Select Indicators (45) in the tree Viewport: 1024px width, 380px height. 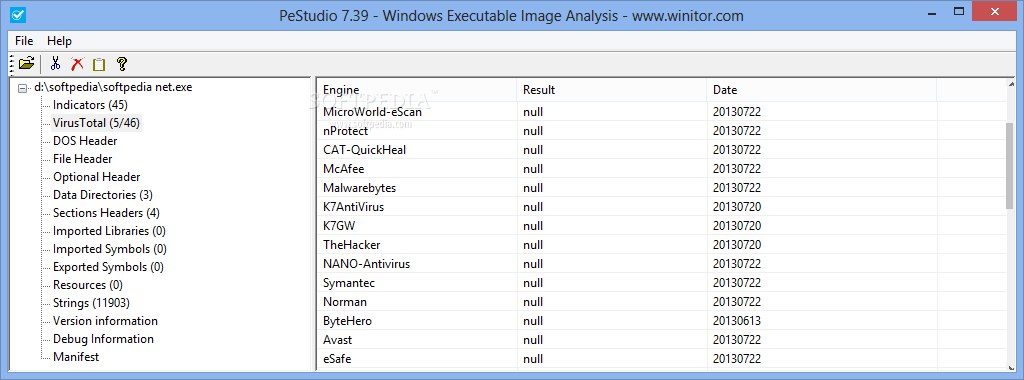[x=90, y=104]
